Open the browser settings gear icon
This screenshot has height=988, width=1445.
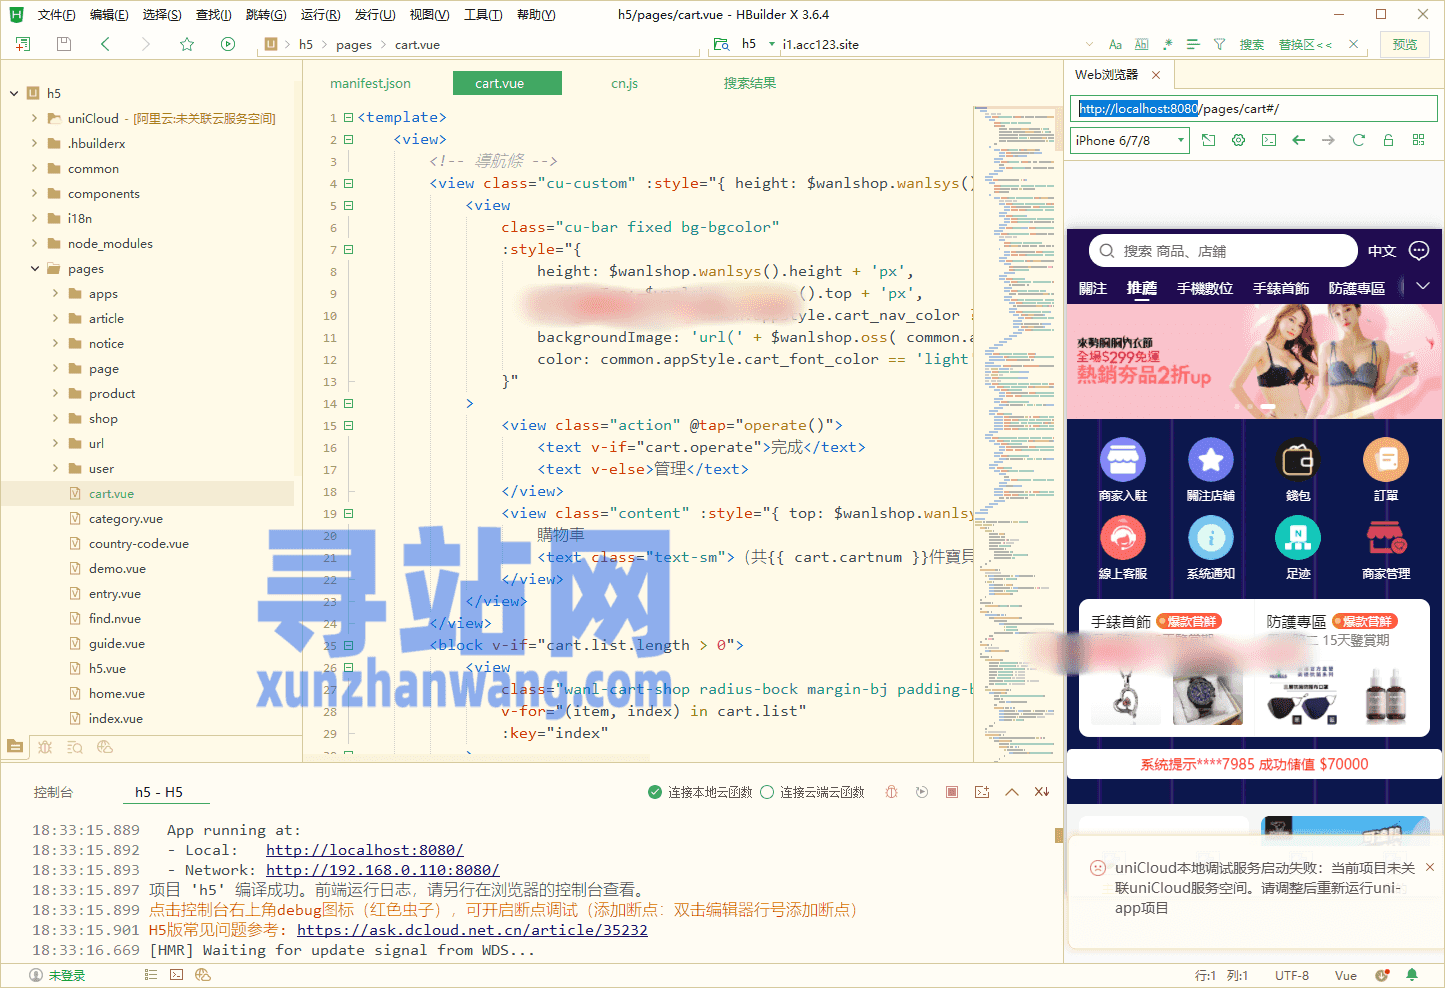tap(1238, 140)
